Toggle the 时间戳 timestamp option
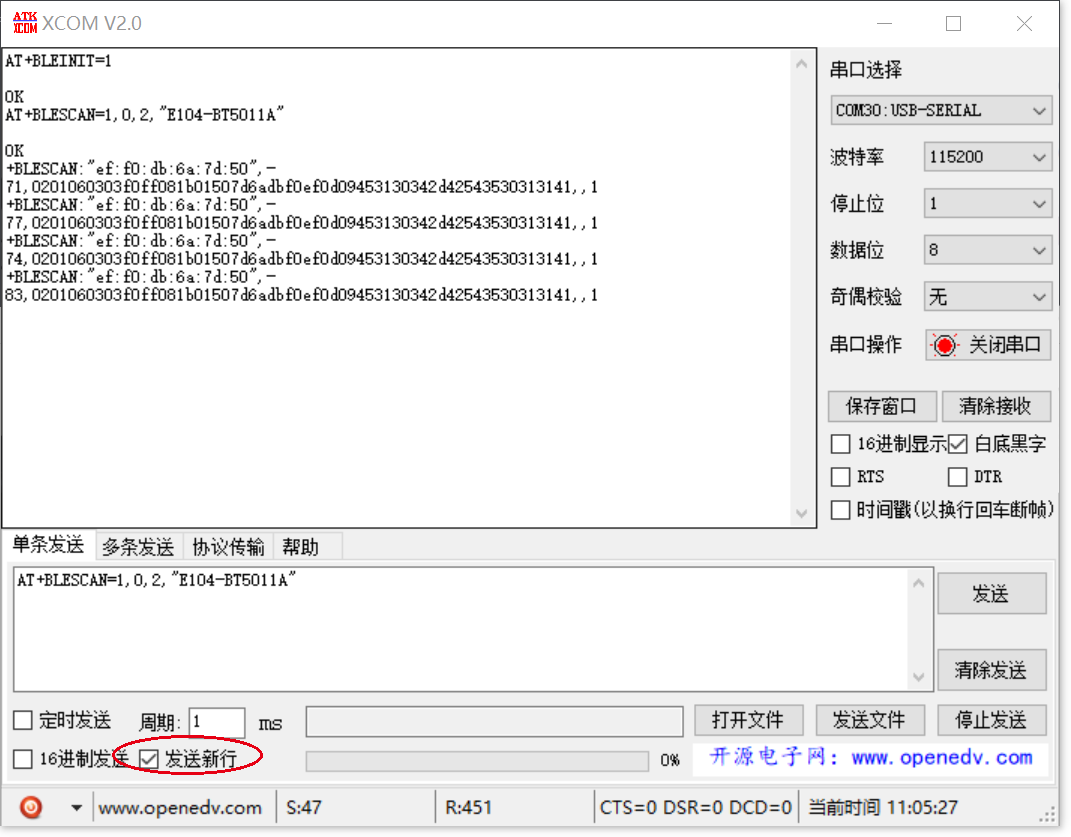The image size is (1071, 837). click(x=840, y=510)
